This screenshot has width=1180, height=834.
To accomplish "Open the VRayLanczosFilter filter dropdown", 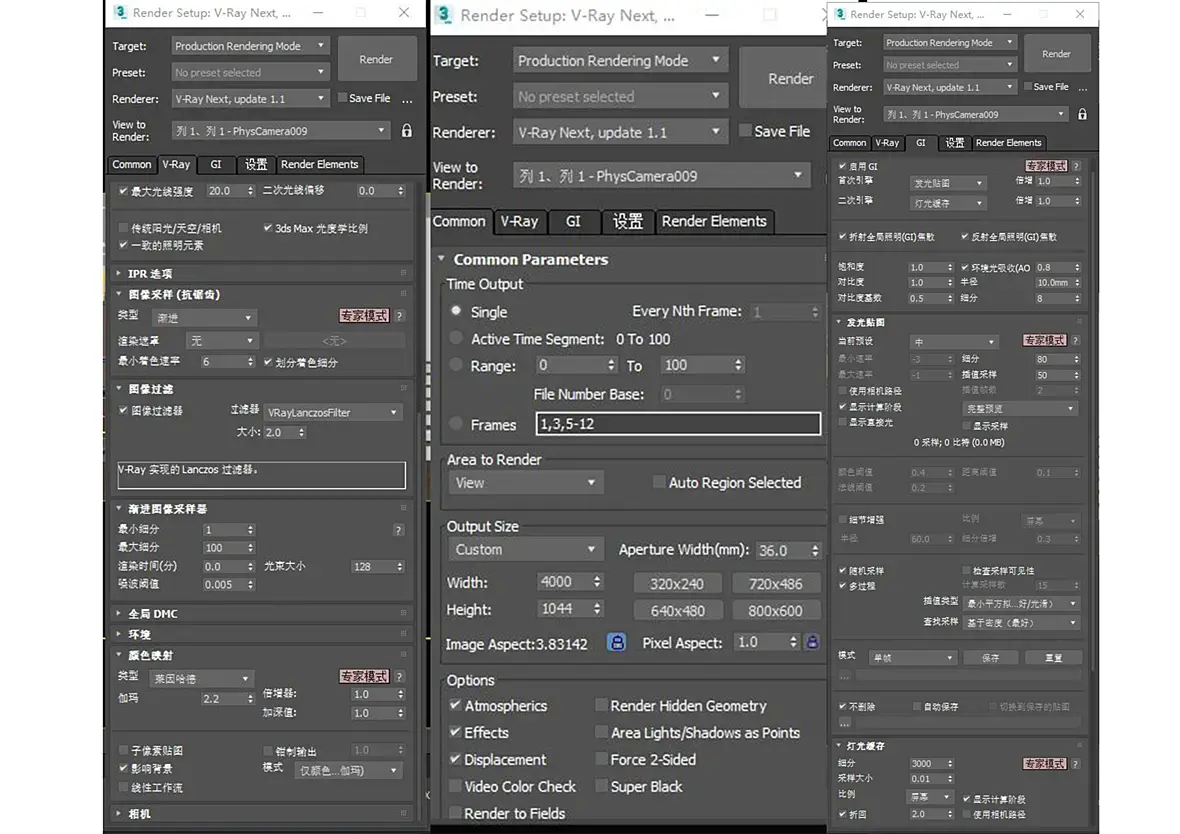I will pos(333,412).
